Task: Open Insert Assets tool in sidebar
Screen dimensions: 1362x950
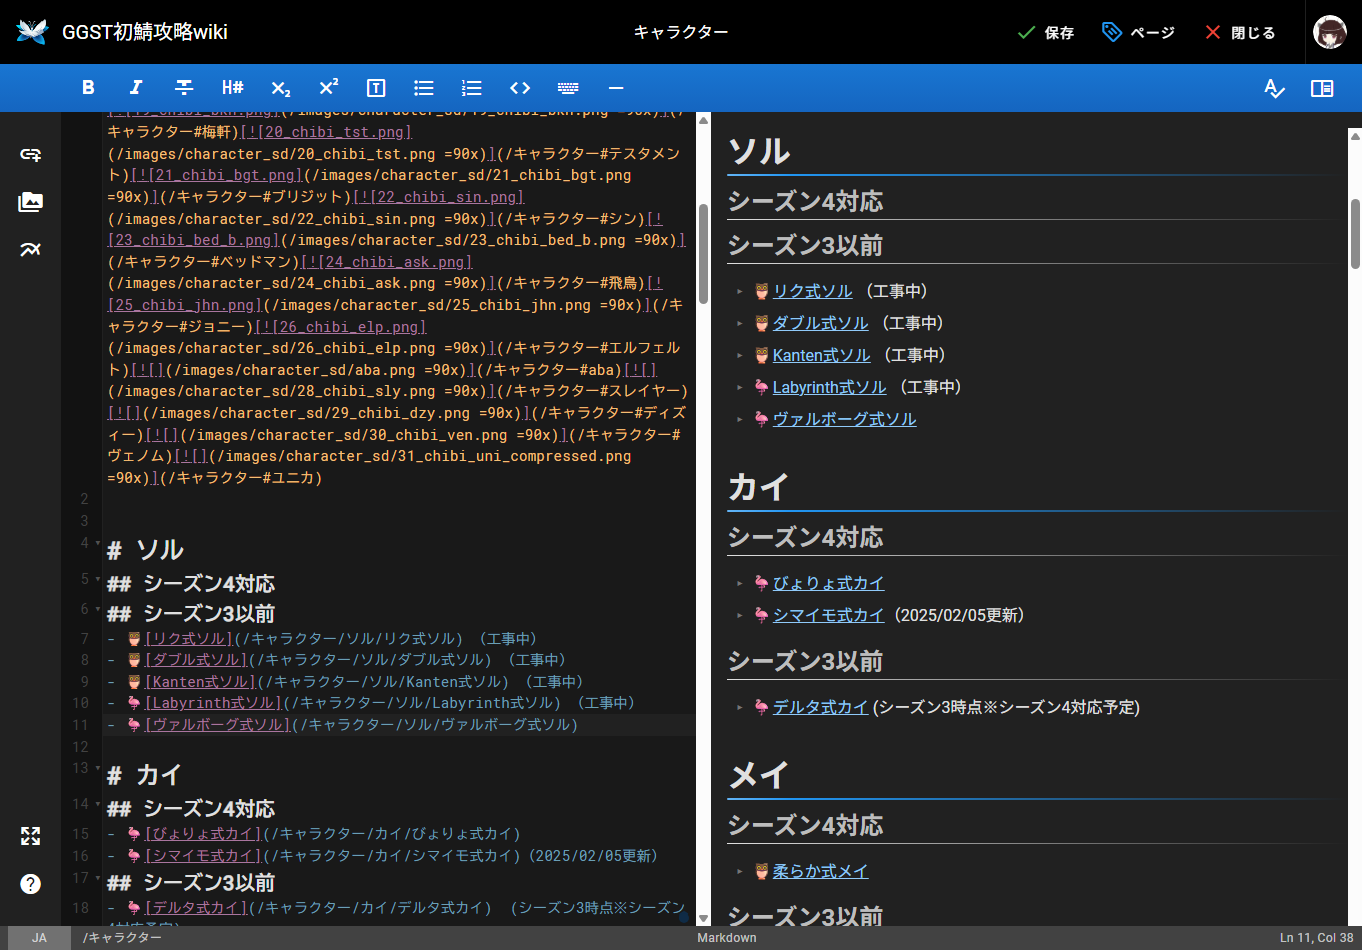Action: pos(30,202)
